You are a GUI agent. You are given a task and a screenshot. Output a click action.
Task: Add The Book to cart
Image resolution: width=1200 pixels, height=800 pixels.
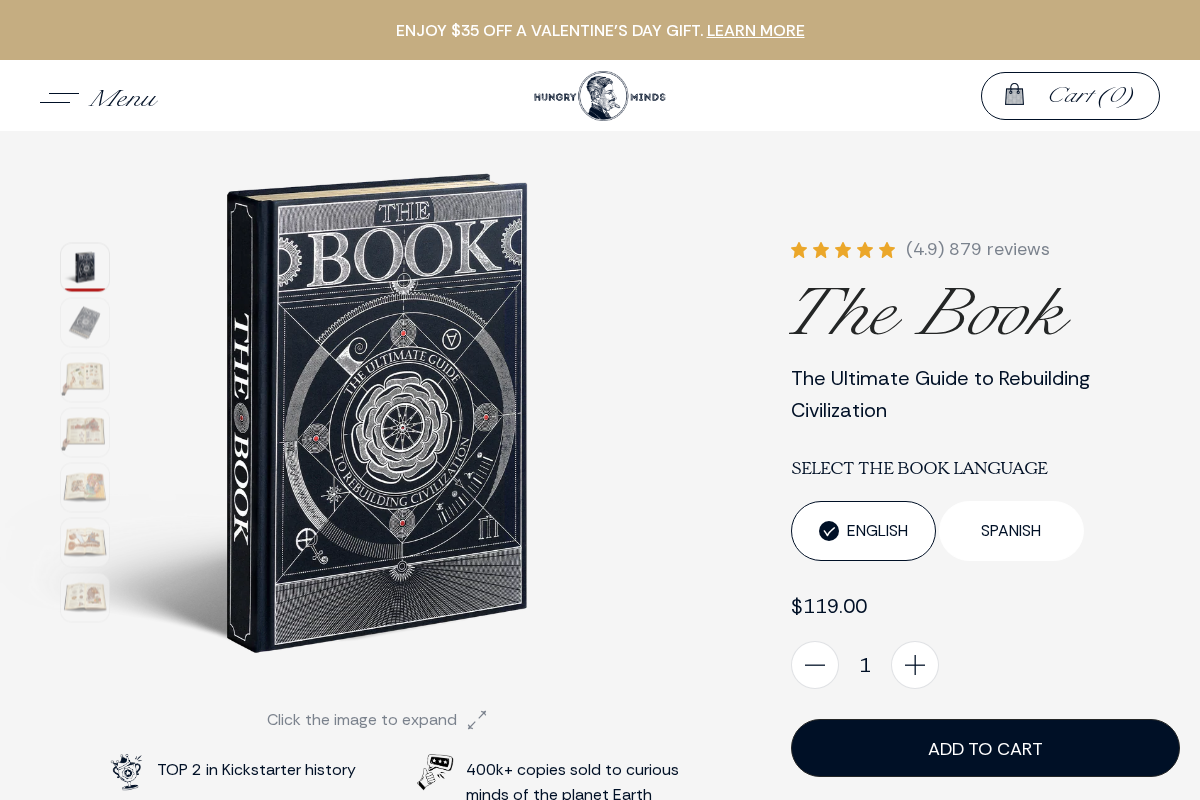coord(985,748)
